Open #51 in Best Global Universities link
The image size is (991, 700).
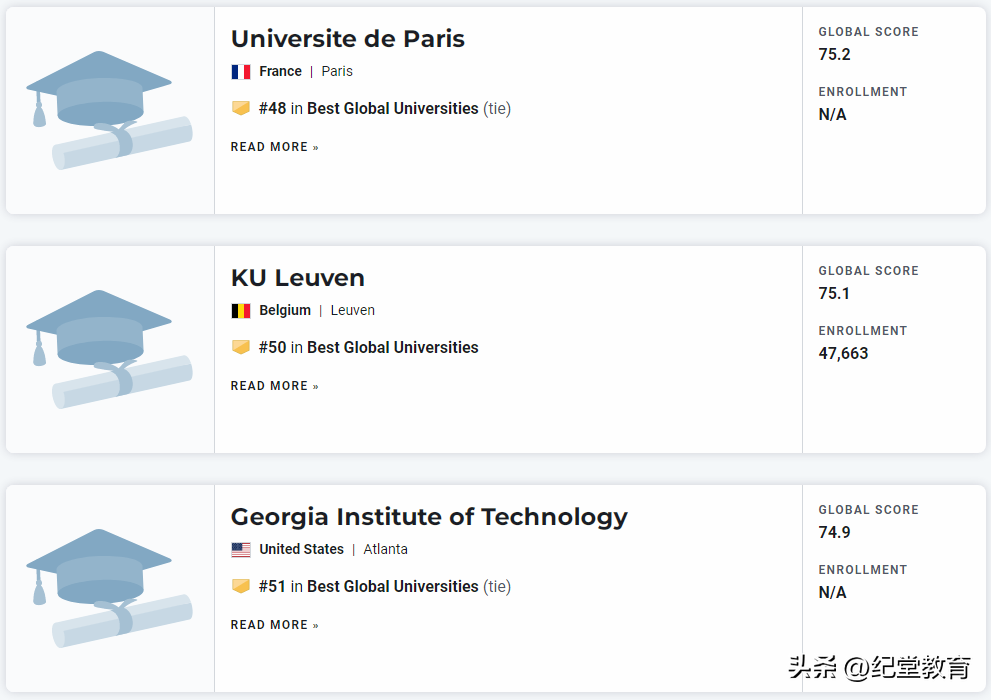coord(368,586)
